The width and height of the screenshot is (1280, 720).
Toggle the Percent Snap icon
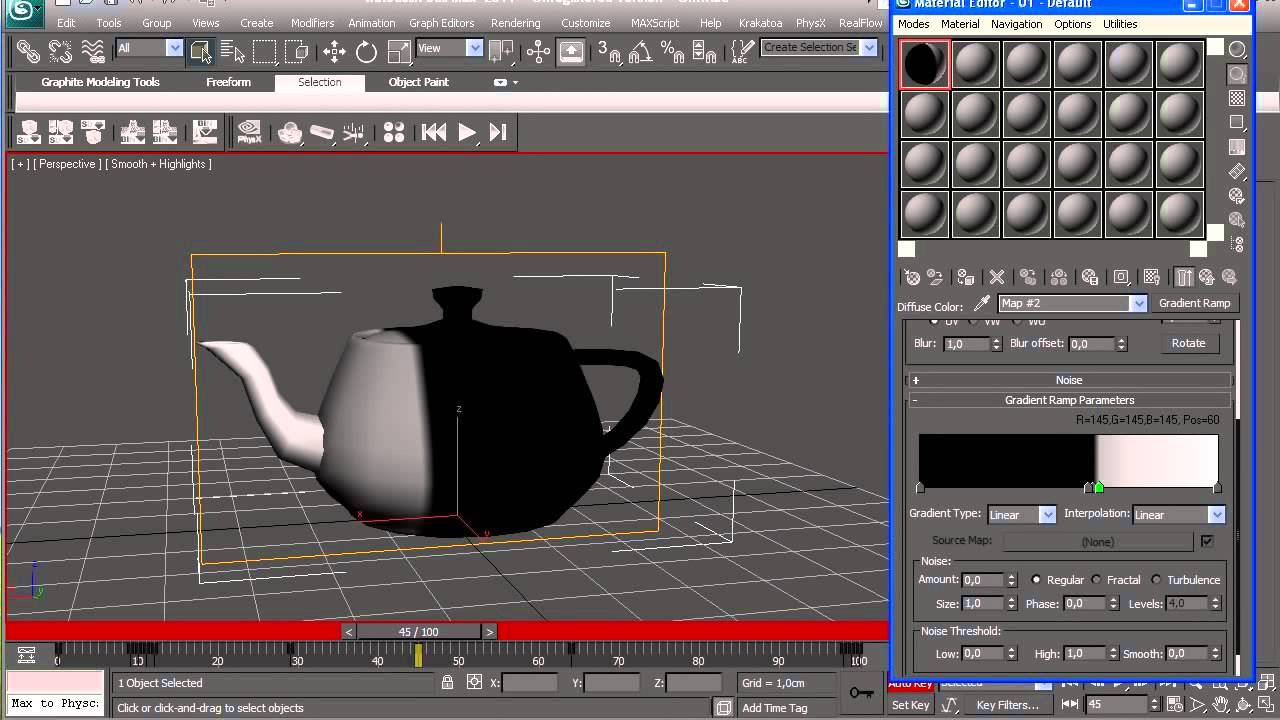click(x=673, y=51)
